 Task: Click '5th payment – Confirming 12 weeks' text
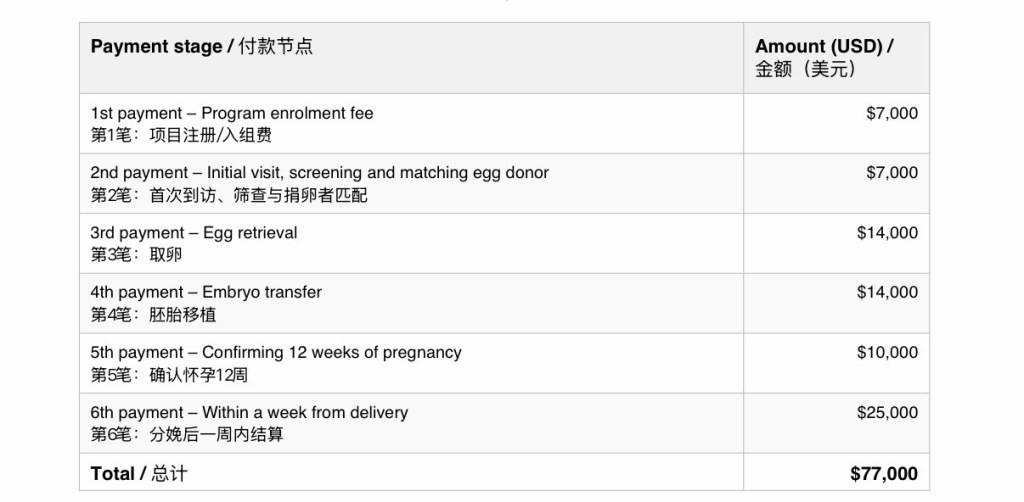point(276,353)
